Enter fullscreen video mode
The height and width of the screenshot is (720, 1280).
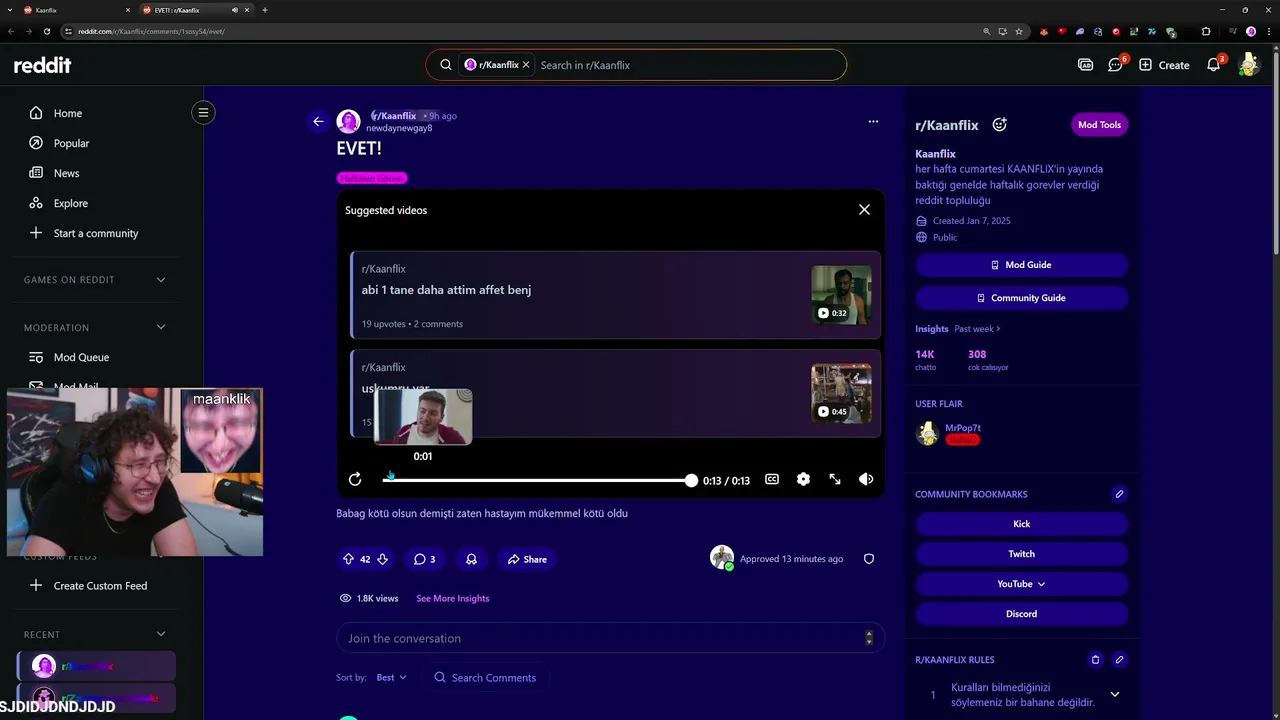[x=835, y=479]
